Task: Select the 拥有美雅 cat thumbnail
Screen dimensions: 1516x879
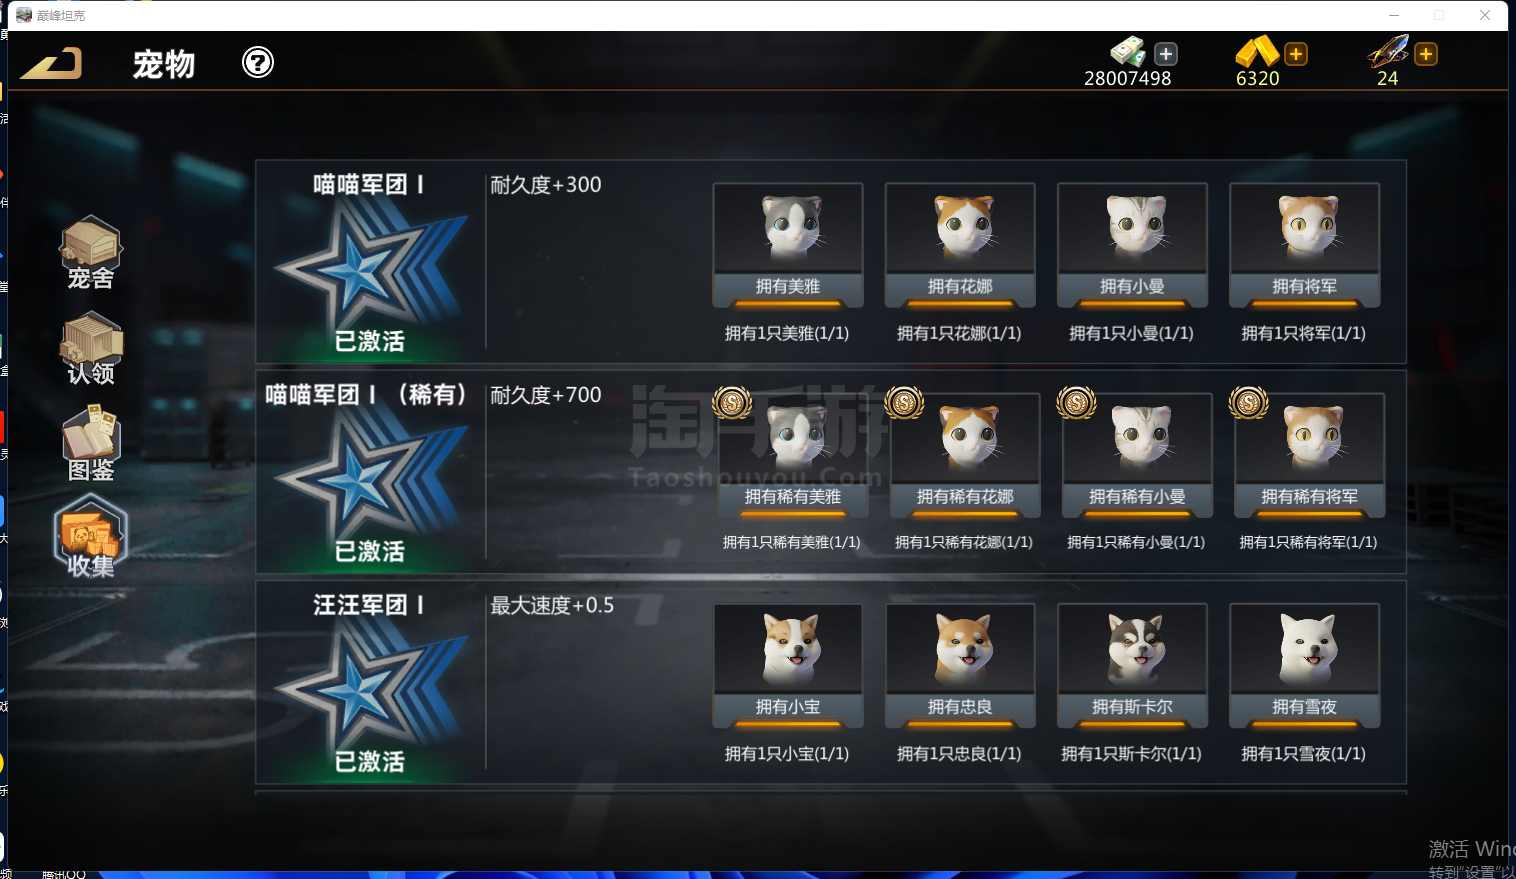Action: (788, 245)
